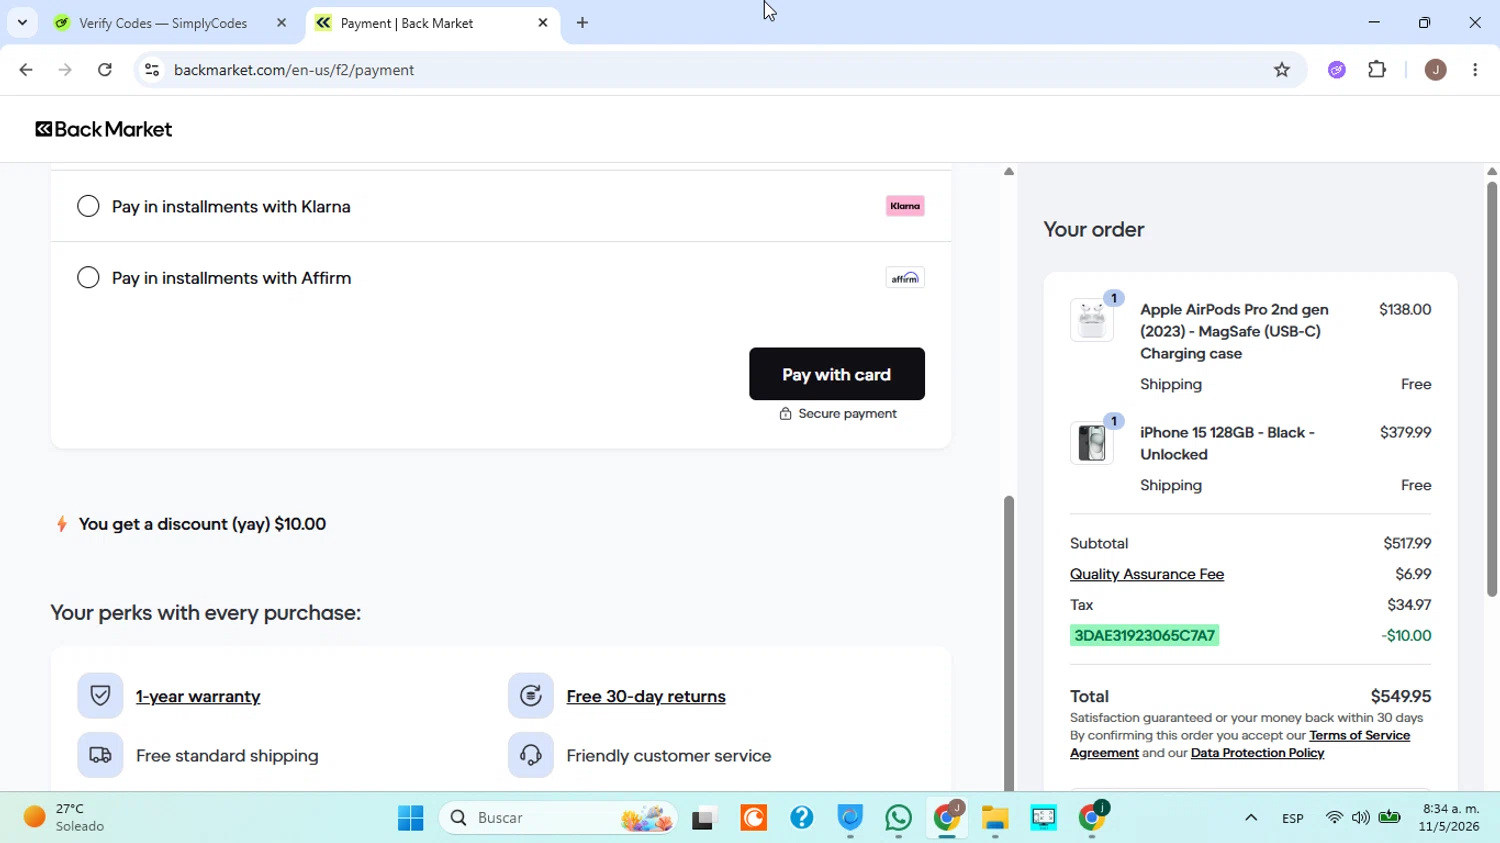
Task: Switch to the Verify Codes — SimplyCodes tab
Action: pyautogui.click(x=163, y=23)
